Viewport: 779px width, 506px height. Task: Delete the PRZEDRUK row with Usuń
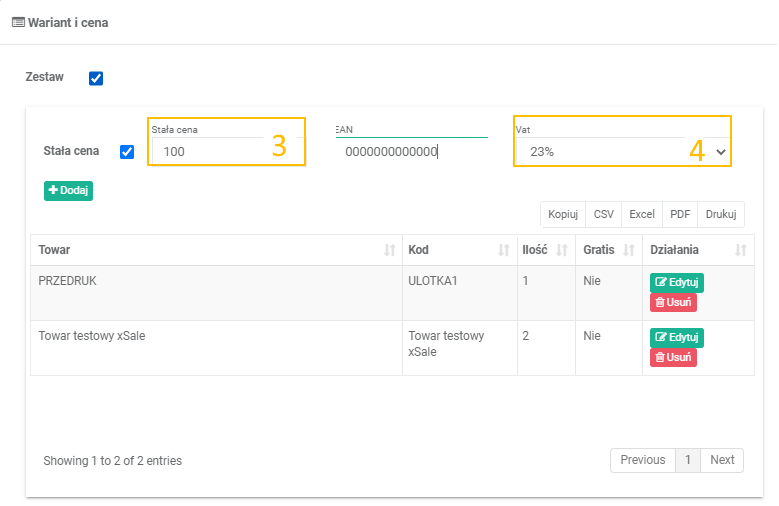coord(673,302)
